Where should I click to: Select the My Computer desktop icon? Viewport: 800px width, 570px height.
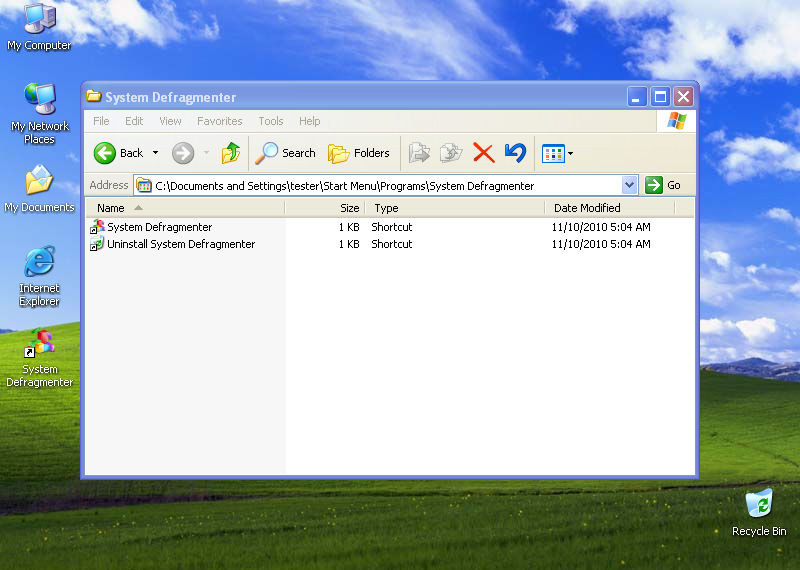39,28
